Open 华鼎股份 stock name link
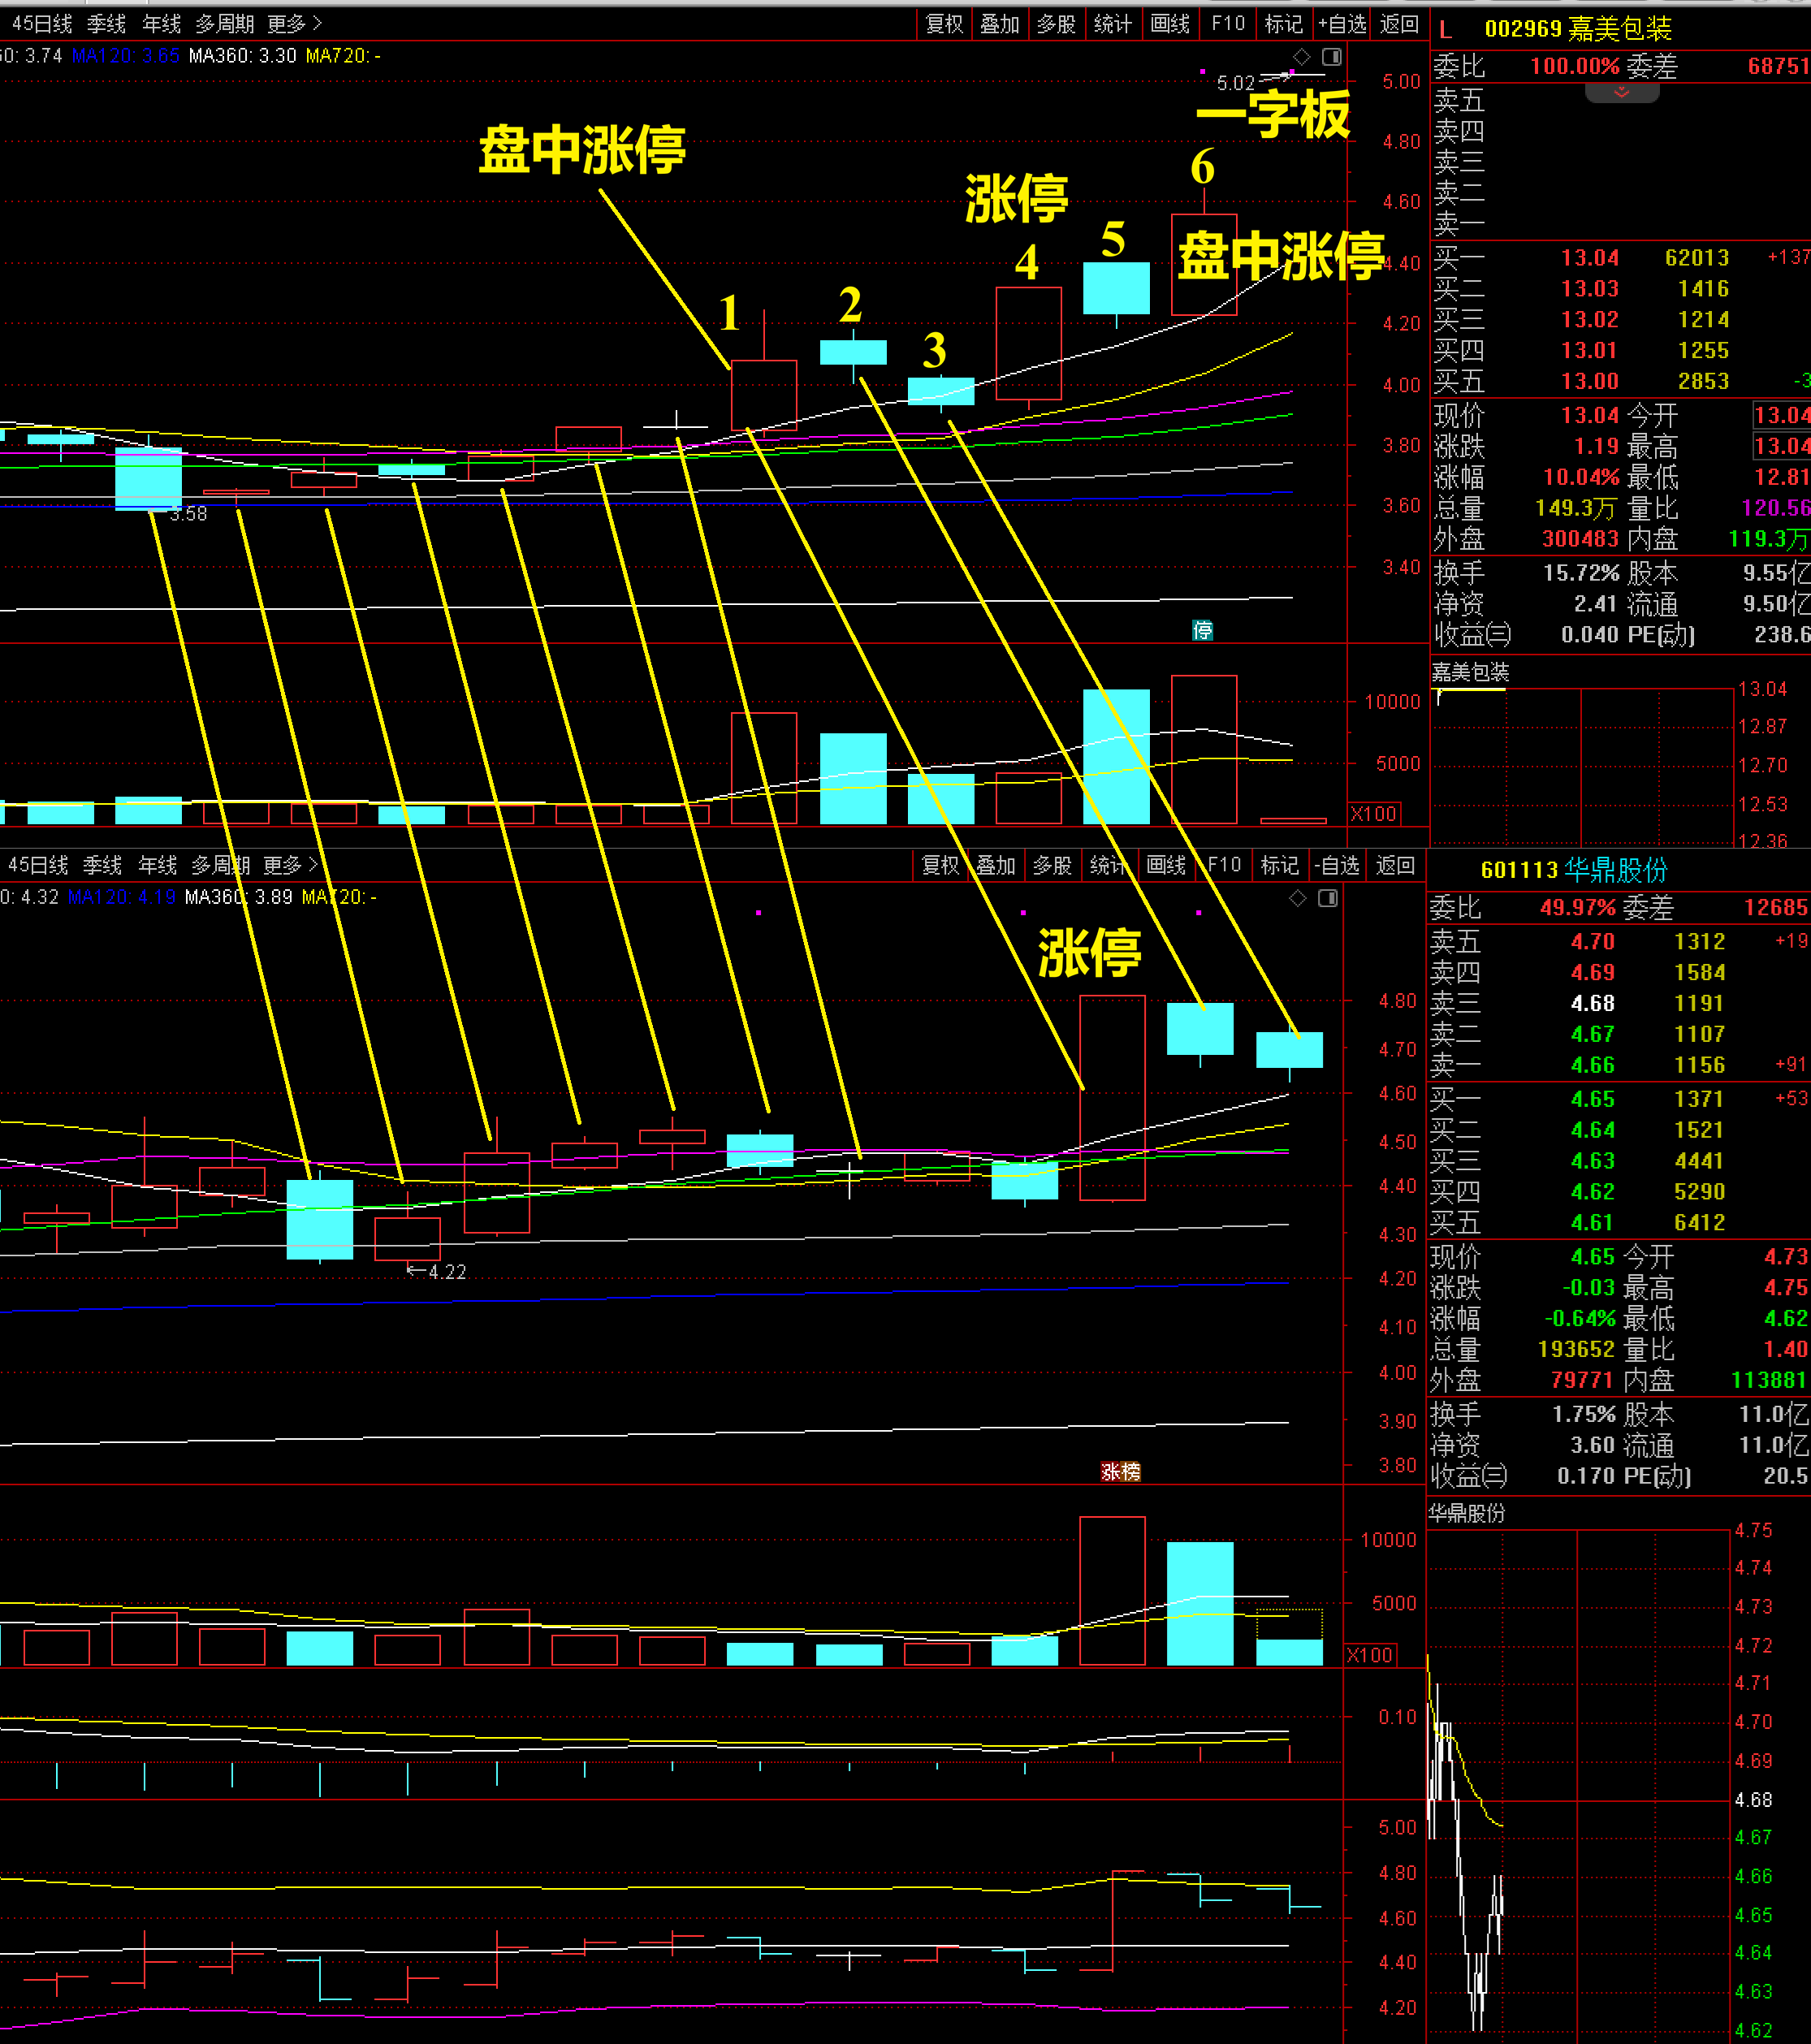1811x2044 pixels. point(1615,870)
